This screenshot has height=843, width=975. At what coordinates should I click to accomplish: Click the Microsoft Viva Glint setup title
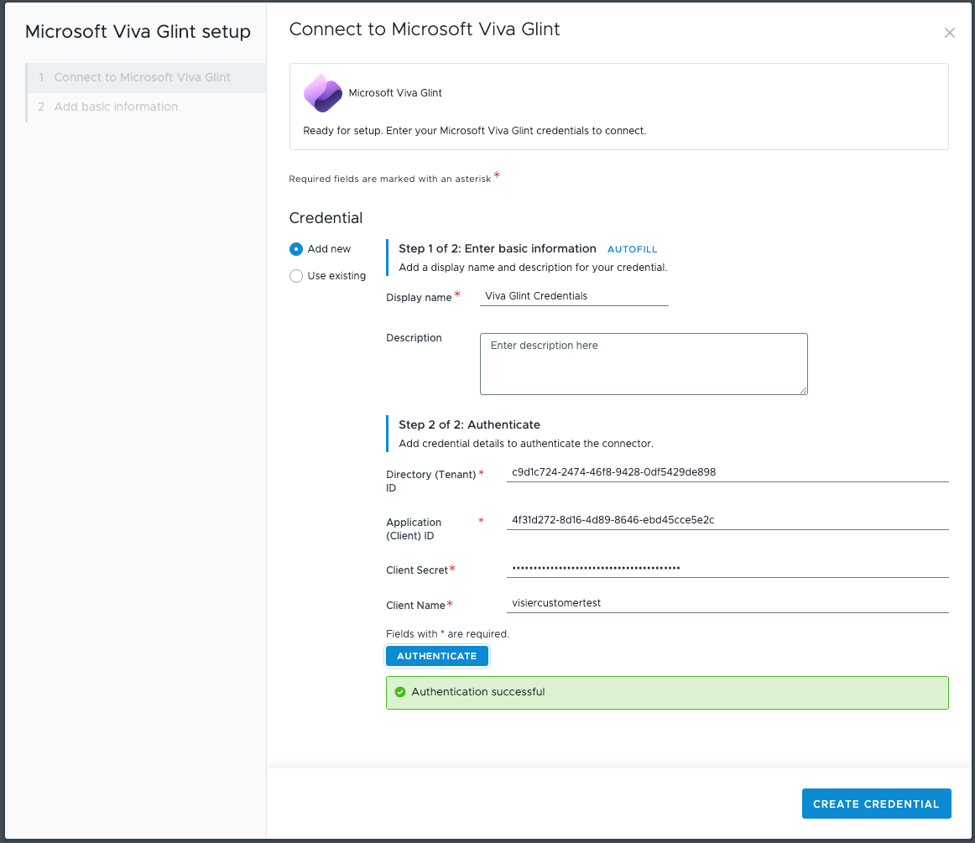point(137,32)
